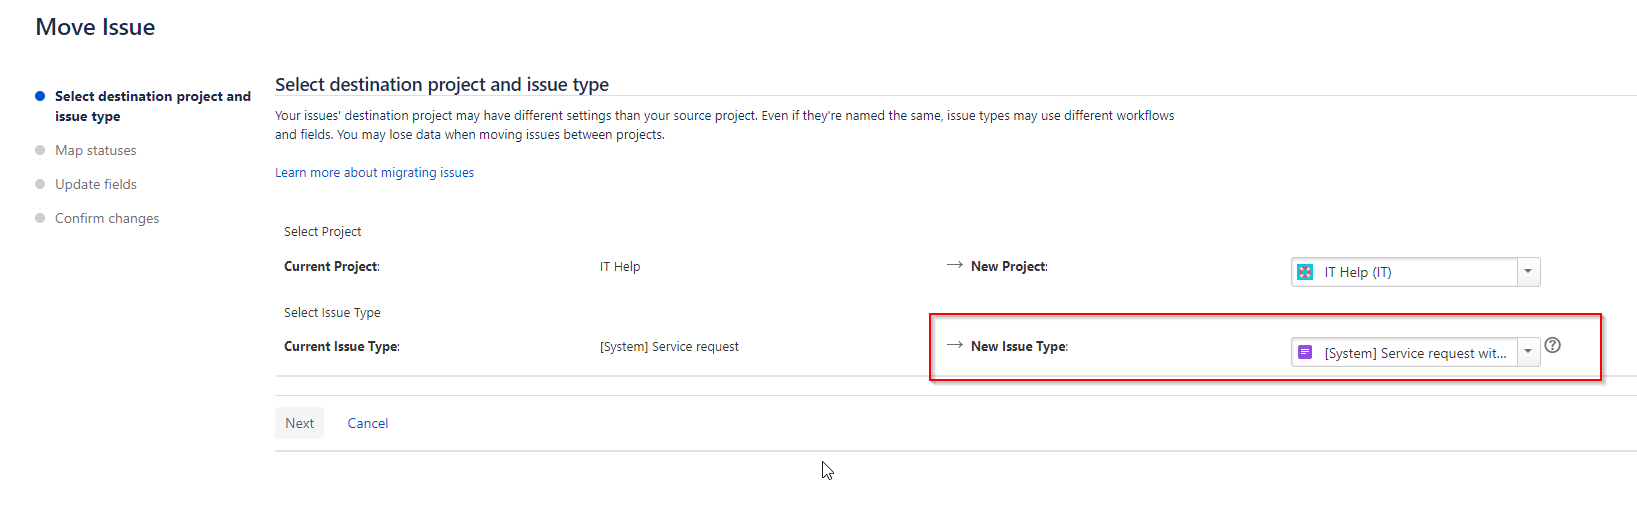Click the 'Select destination project and issue type' heading

coord(442,84)
